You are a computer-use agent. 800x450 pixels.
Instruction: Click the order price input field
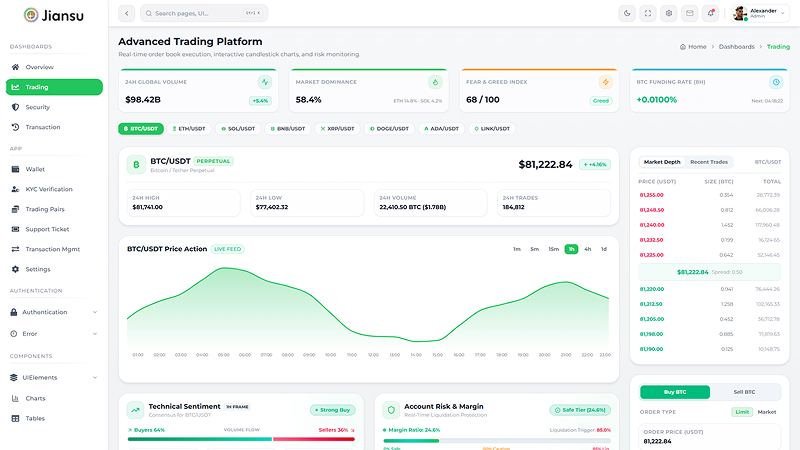coord(709,437)
